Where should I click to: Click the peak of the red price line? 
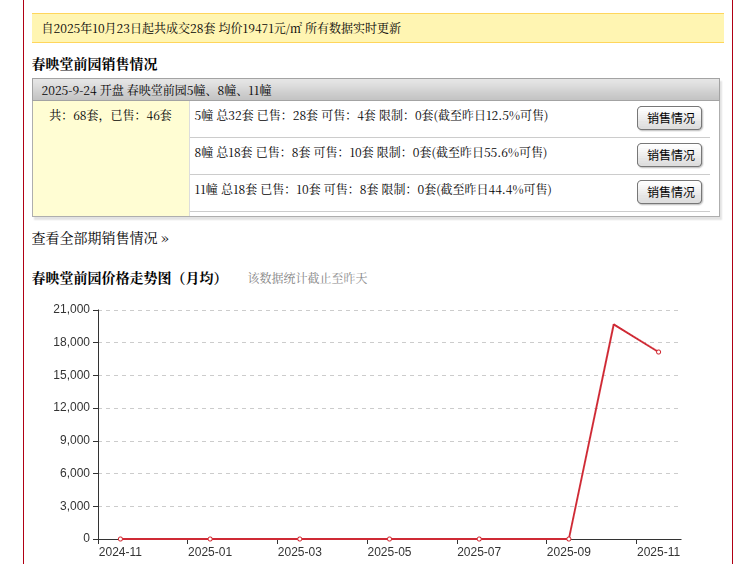pyautogui.click(x=614, y=324)
